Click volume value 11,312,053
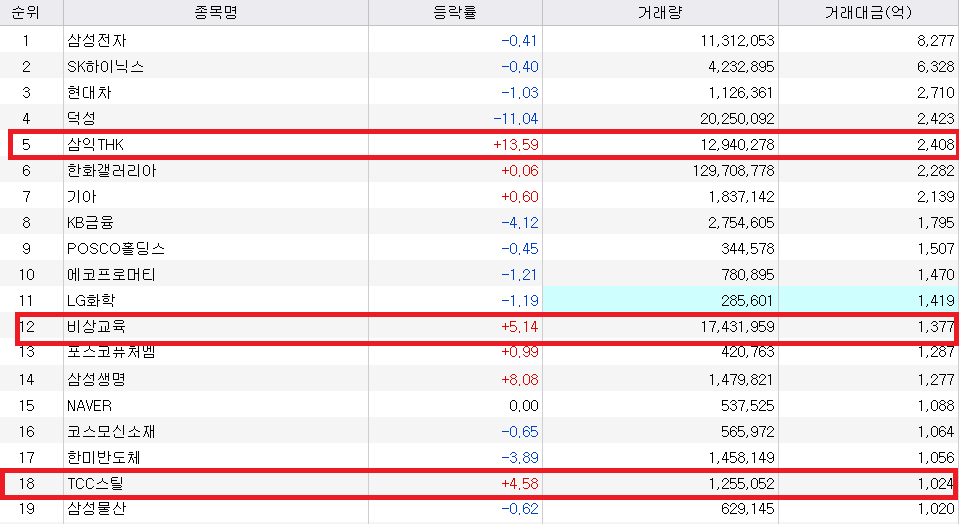This screenshot has width=959, height=524. click(x=737, y=41)
